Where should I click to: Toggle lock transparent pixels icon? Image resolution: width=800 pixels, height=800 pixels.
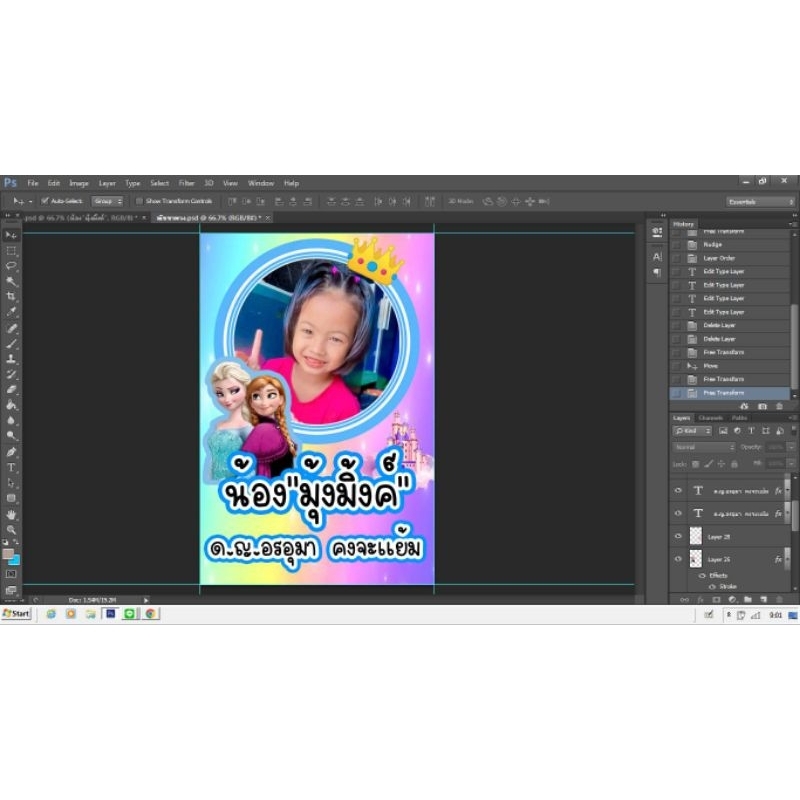pos(695,464)
